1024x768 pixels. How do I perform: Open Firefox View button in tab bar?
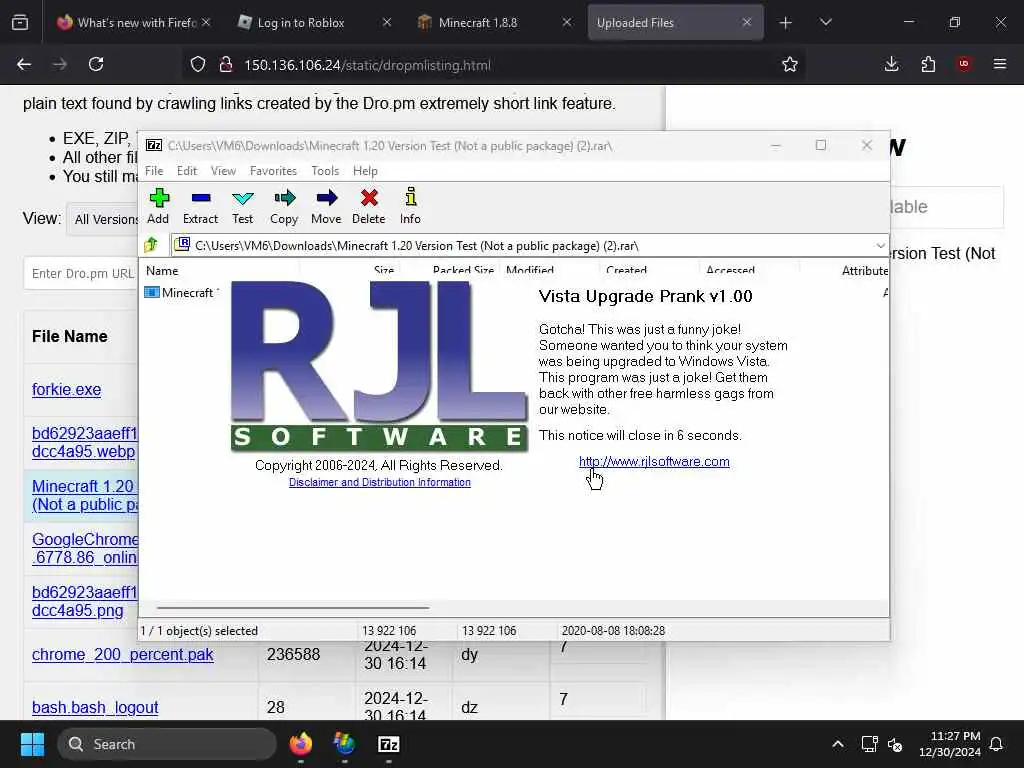(20, 22)
